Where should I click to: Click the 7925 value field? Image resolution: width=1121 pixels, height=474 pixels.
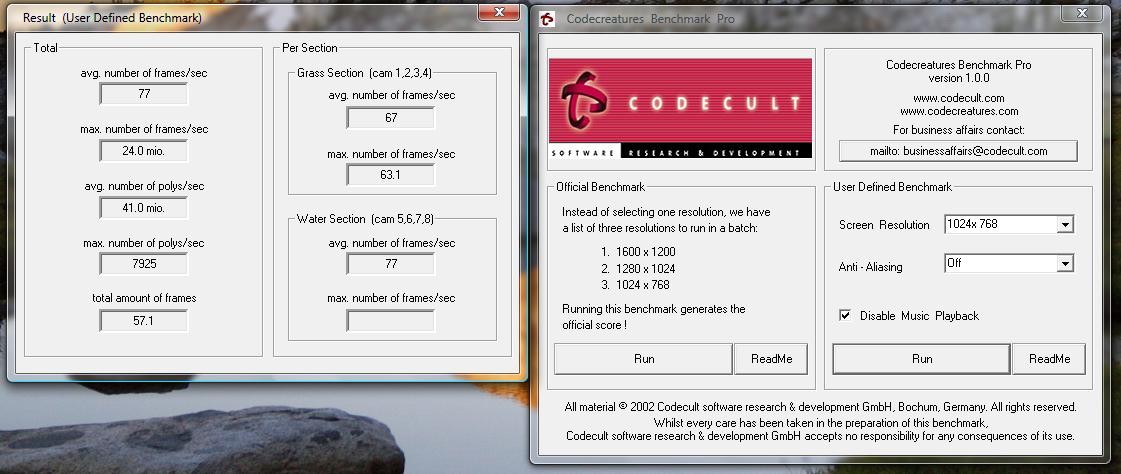click(x=144, y=264)
